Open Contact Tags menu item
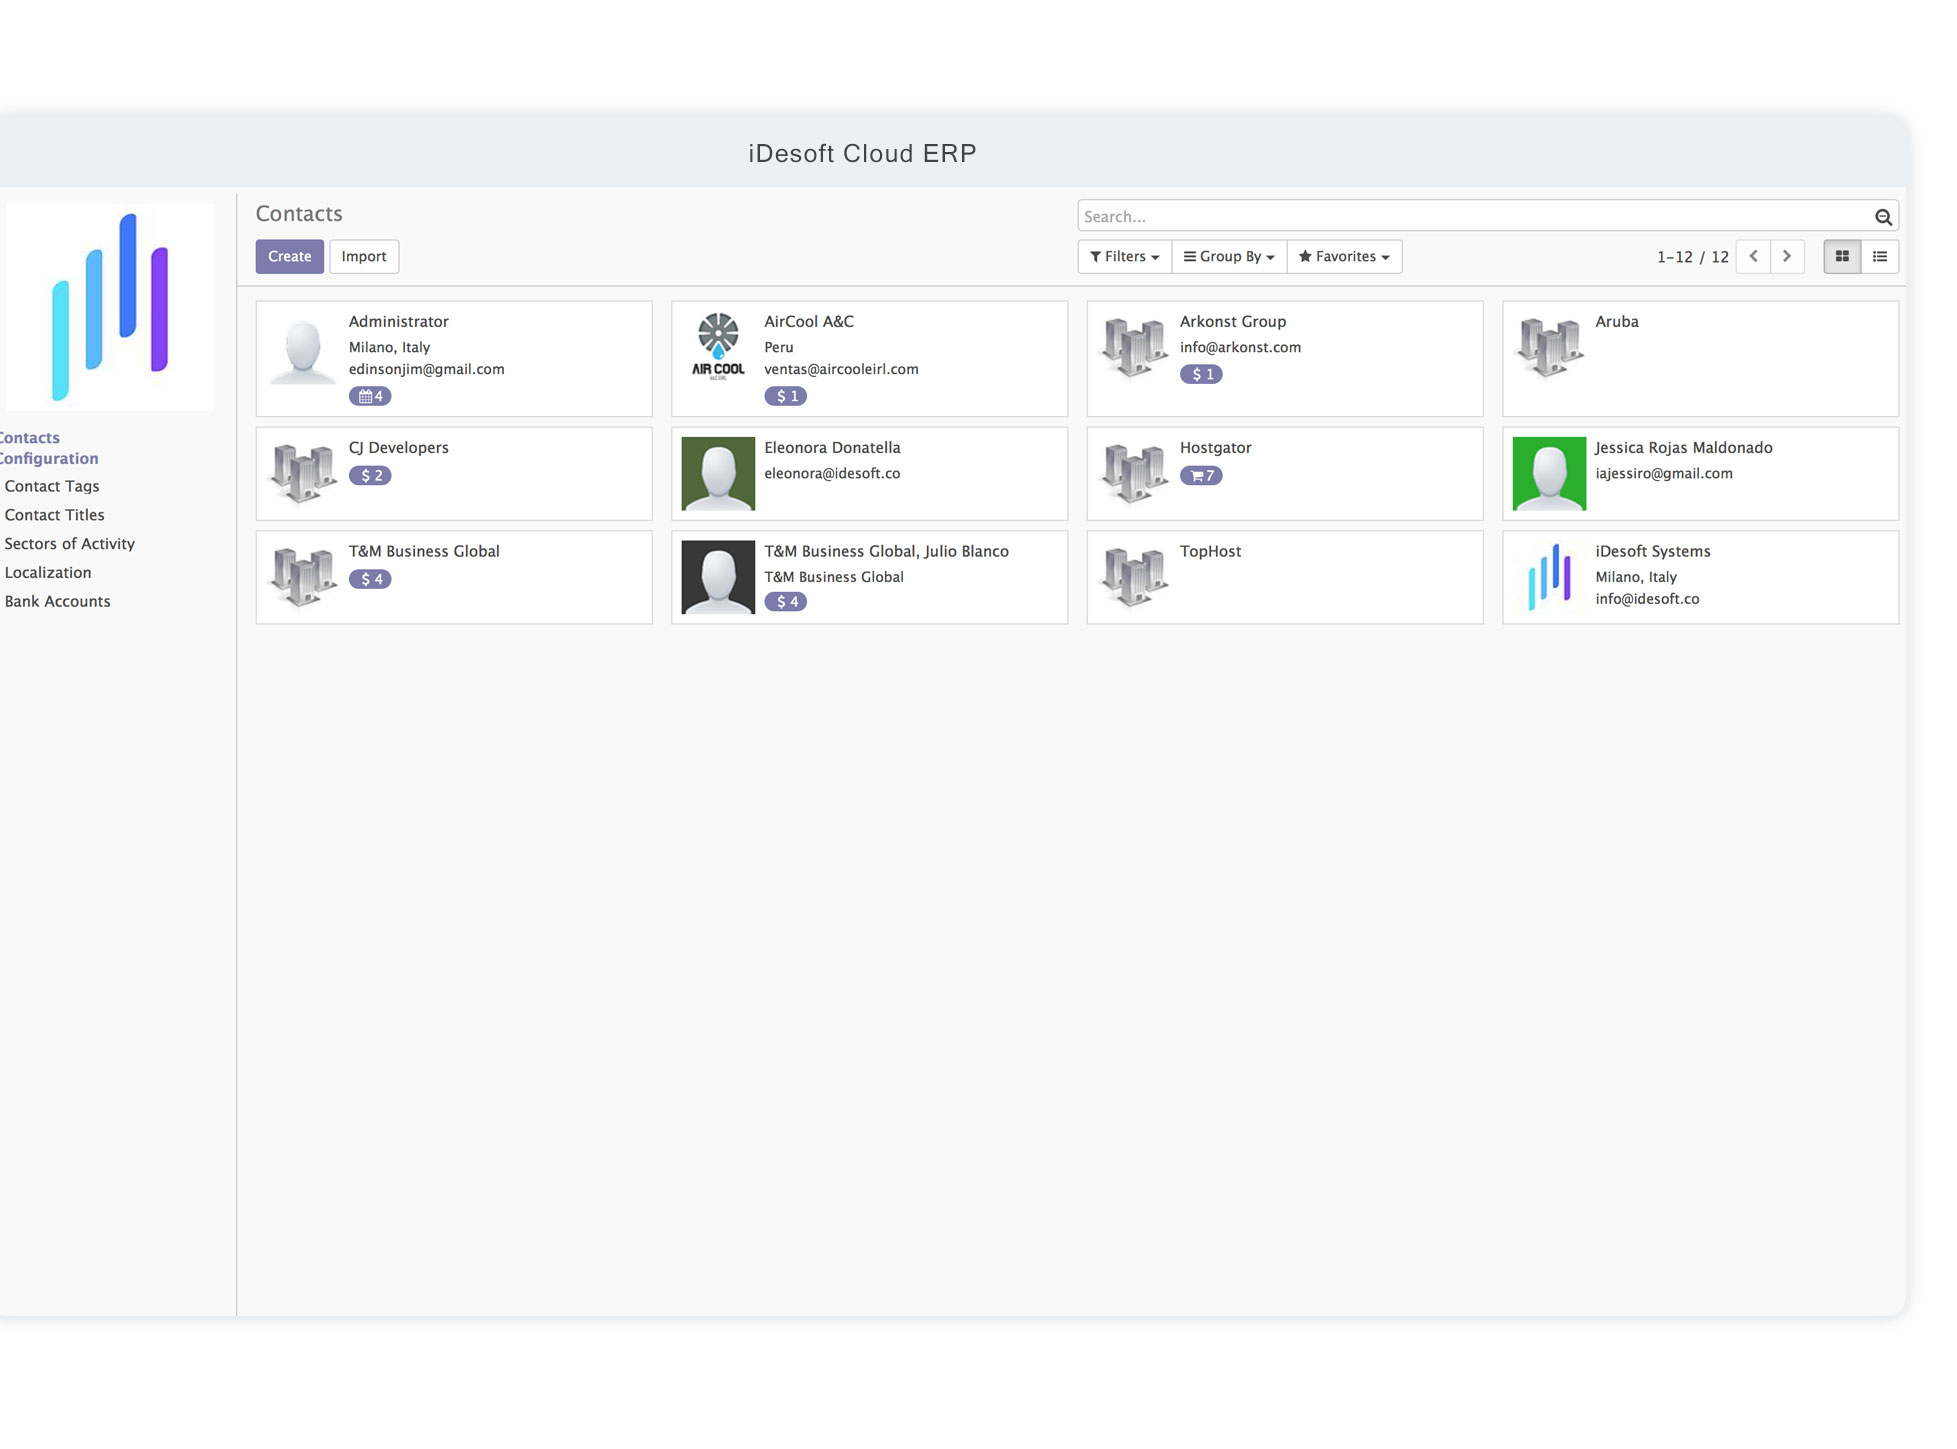Image resolution: width=1957 pixels, height=1449 pixels. 52,486
